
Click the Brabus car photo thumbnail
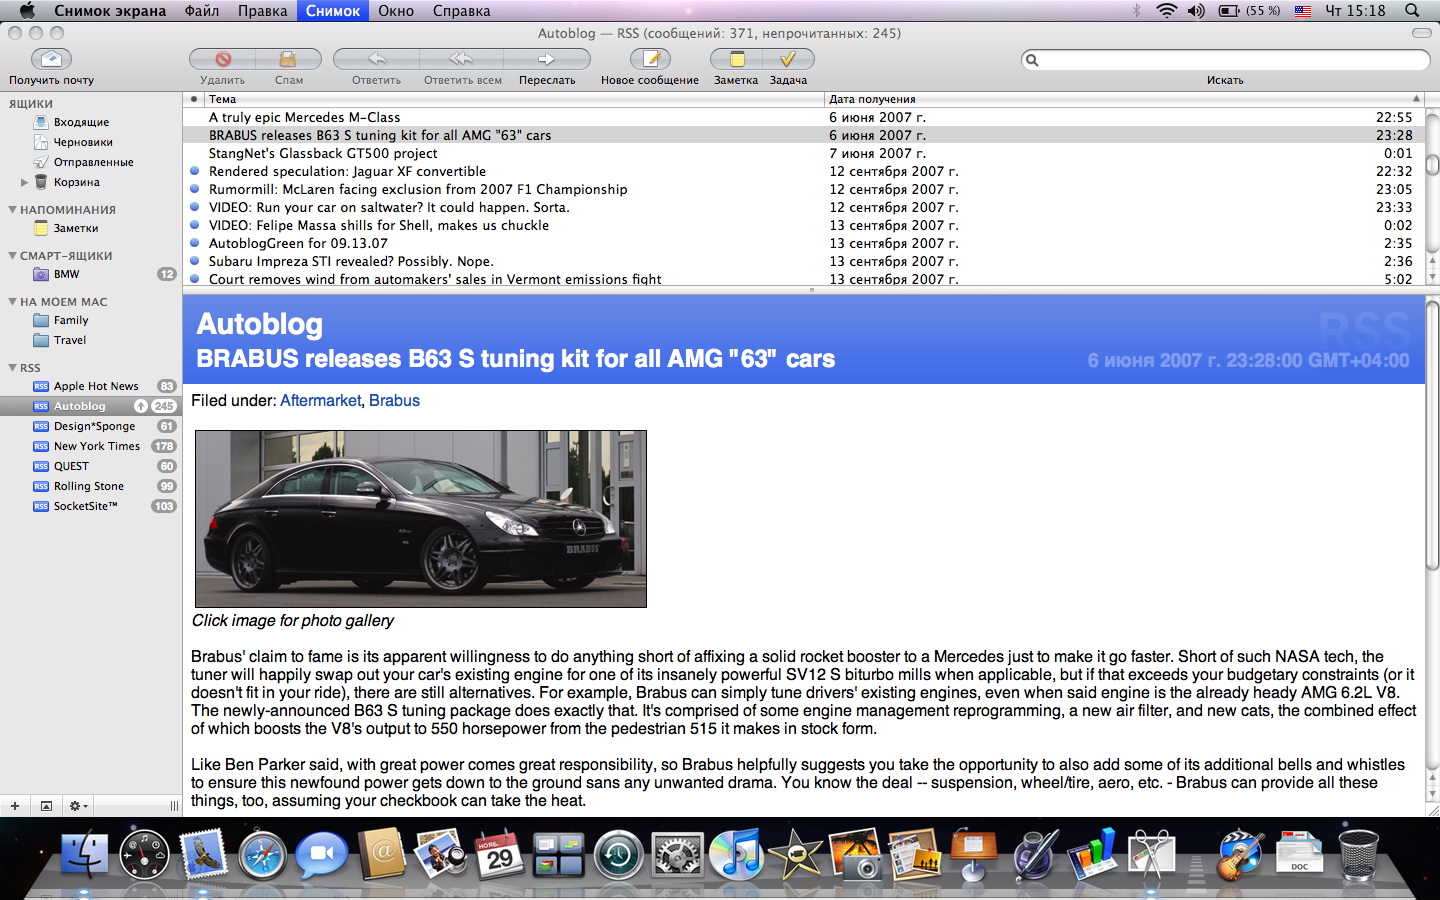pos(421,519)
